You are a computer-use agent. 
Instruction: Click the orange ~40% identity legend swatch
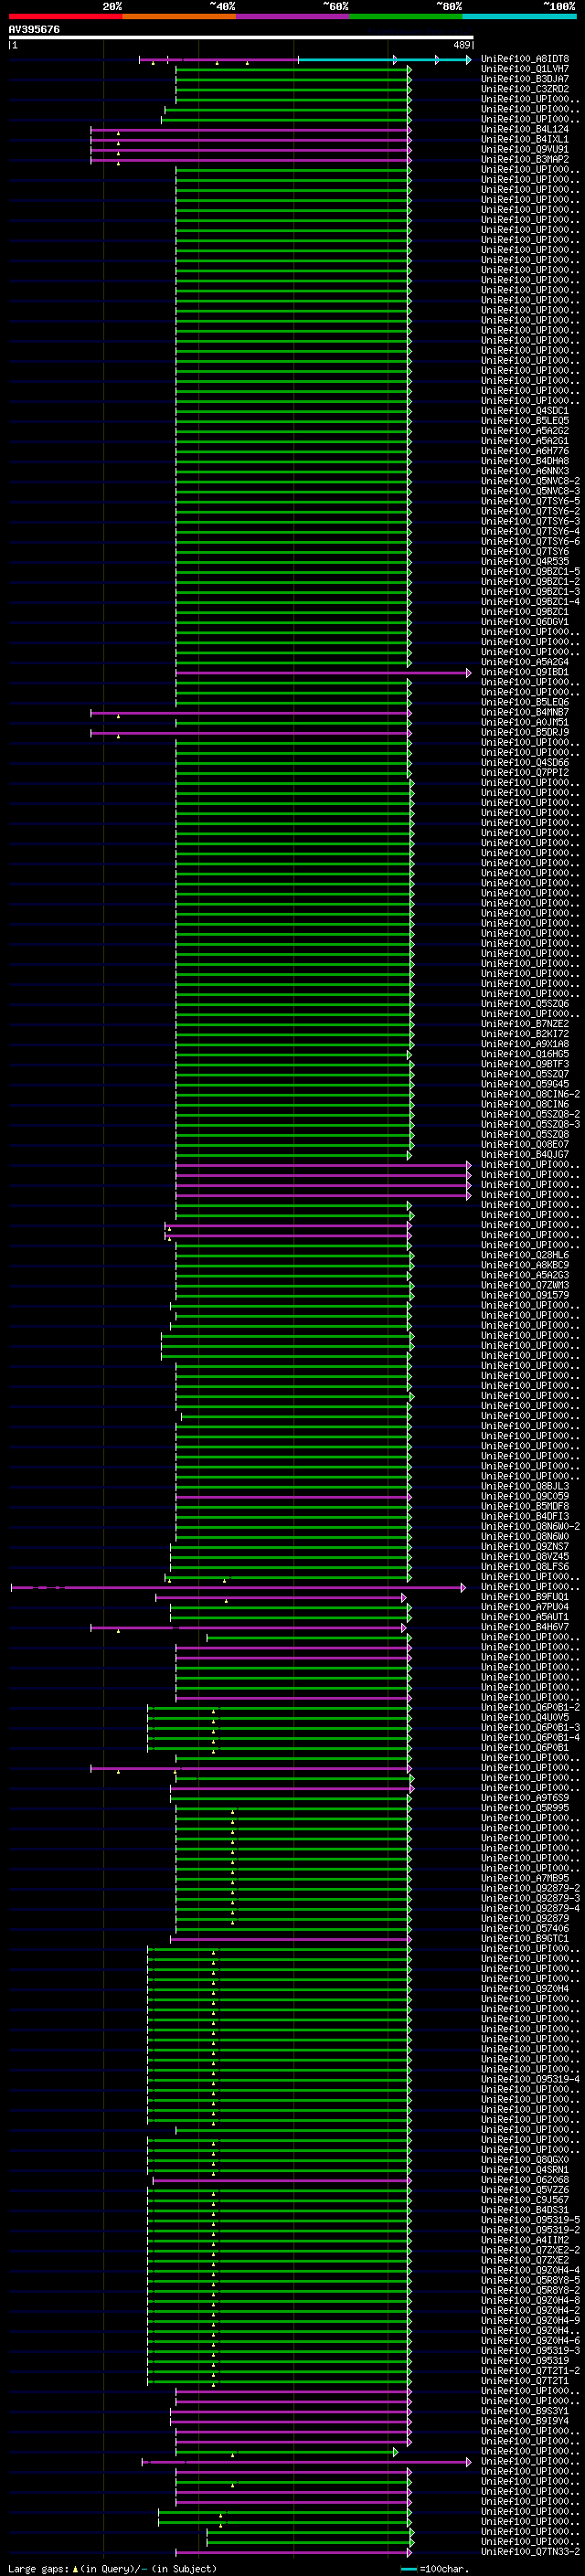pyautogui.click(x=179, y=16)
